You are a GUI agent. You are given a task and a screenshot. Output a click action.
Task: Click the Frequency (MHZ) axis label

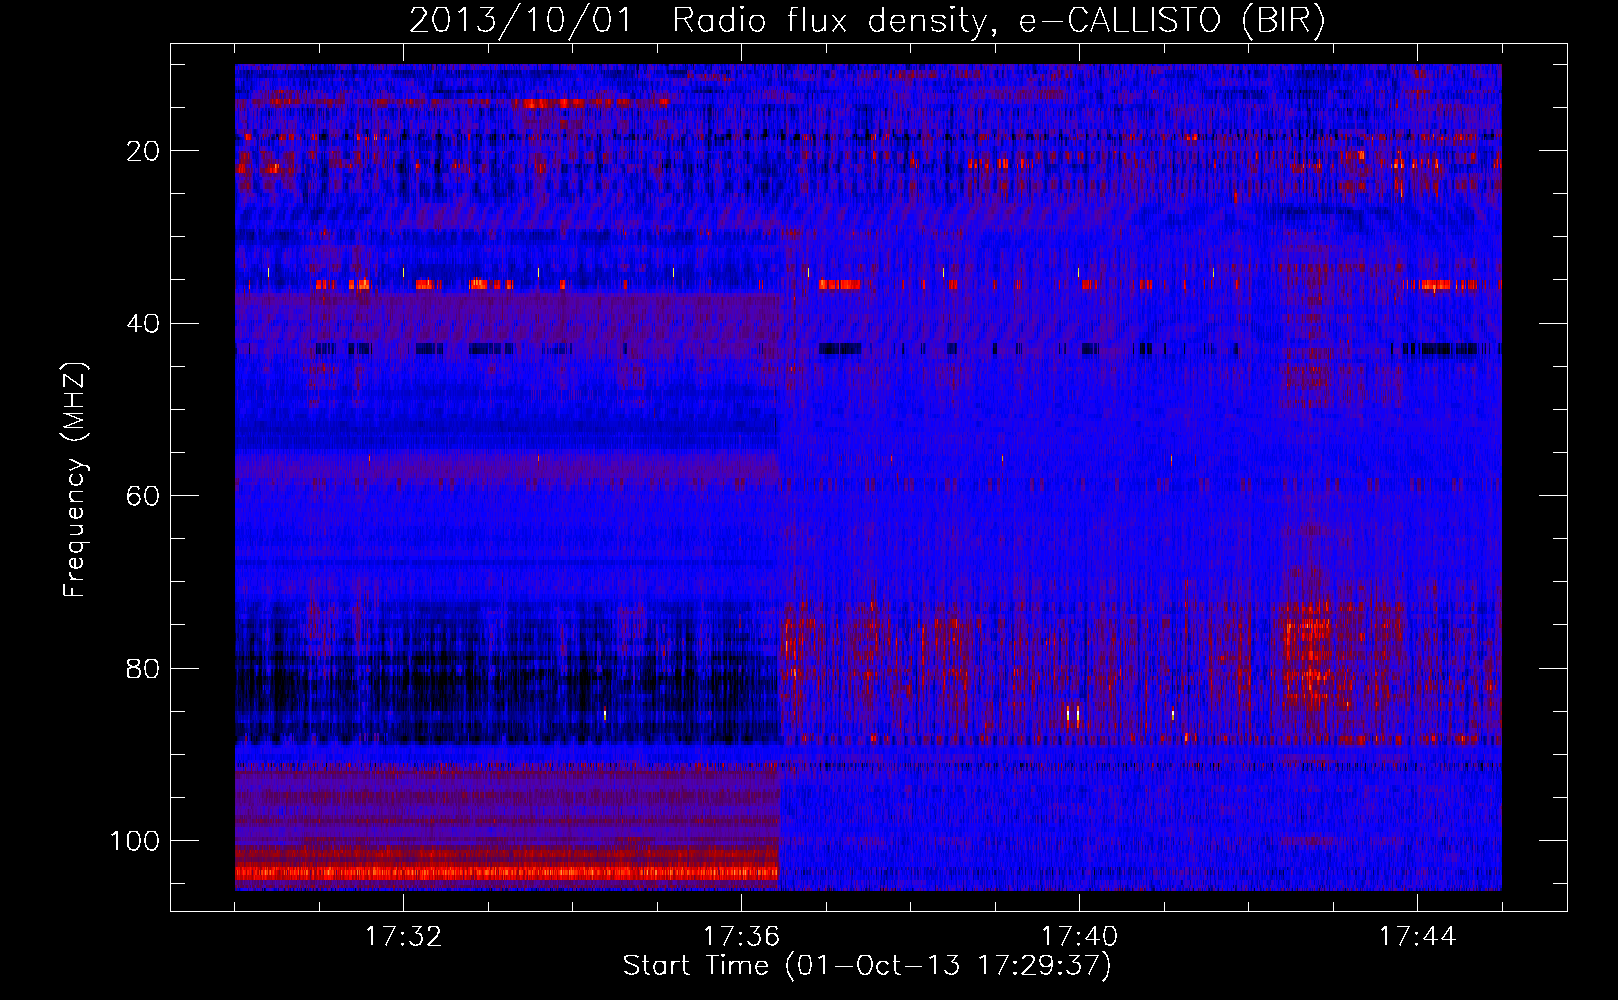(75, 480)
